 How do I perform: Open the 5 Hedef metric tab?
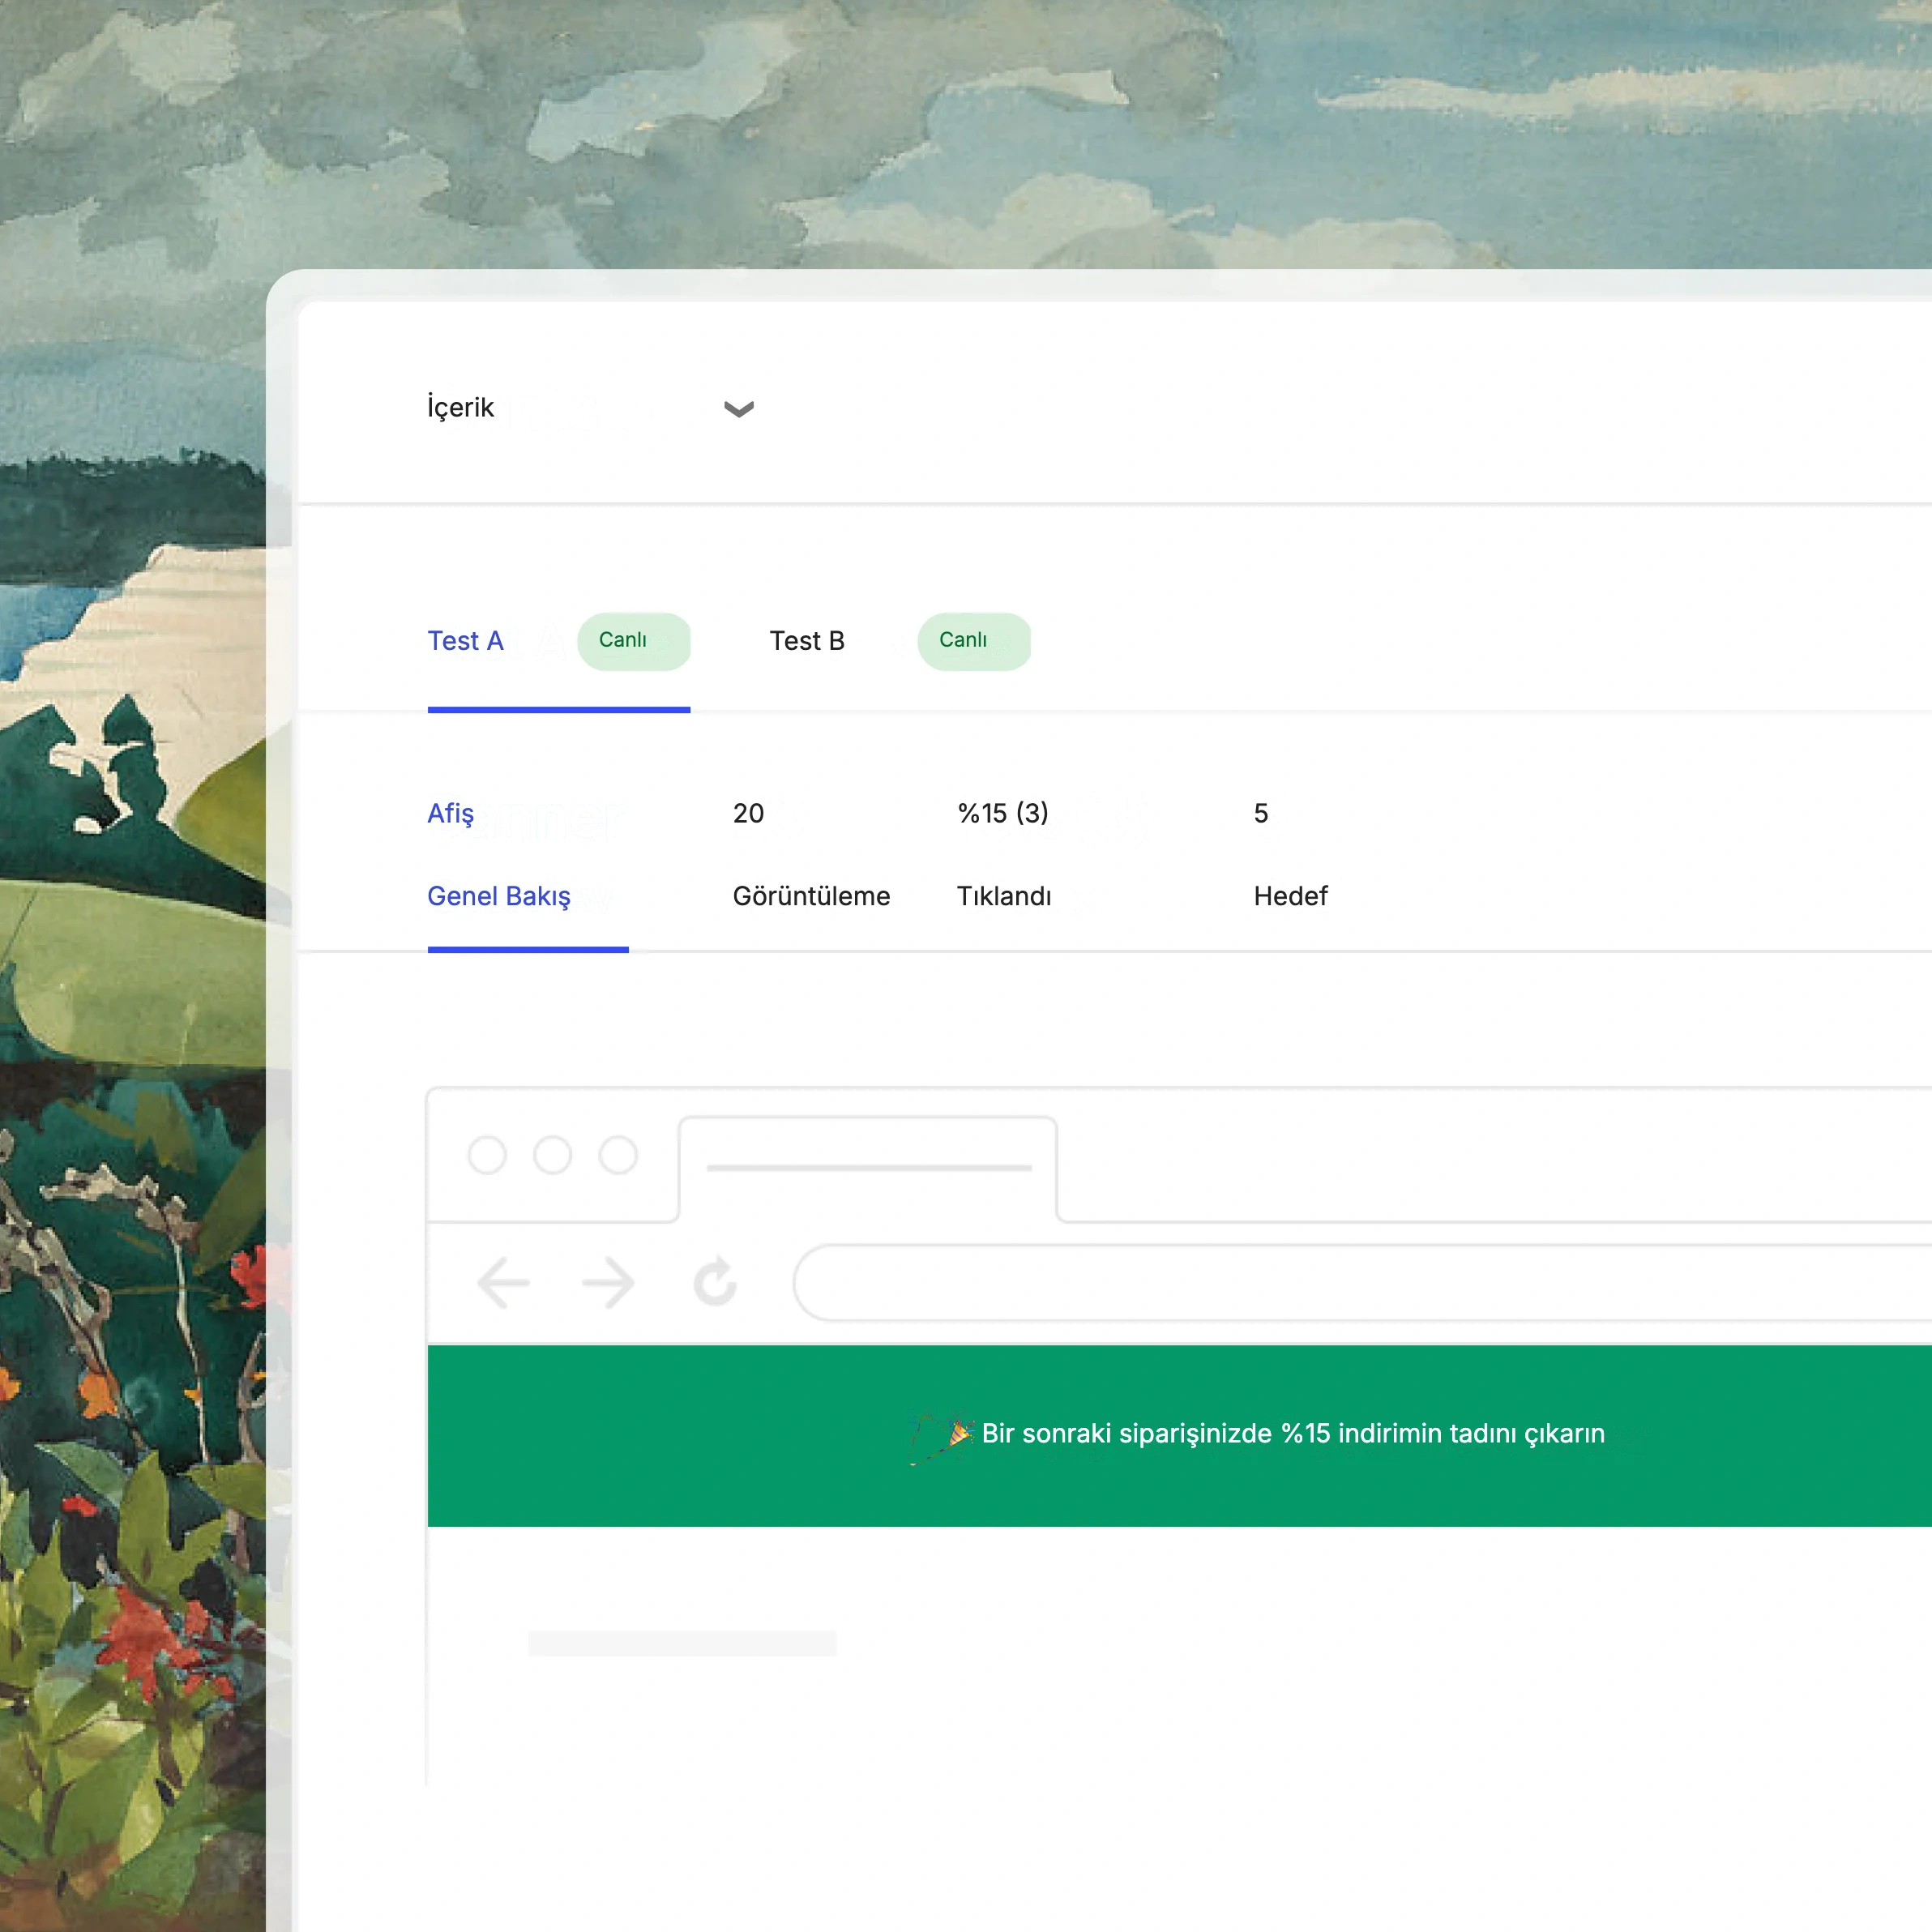pos(1290,855)
